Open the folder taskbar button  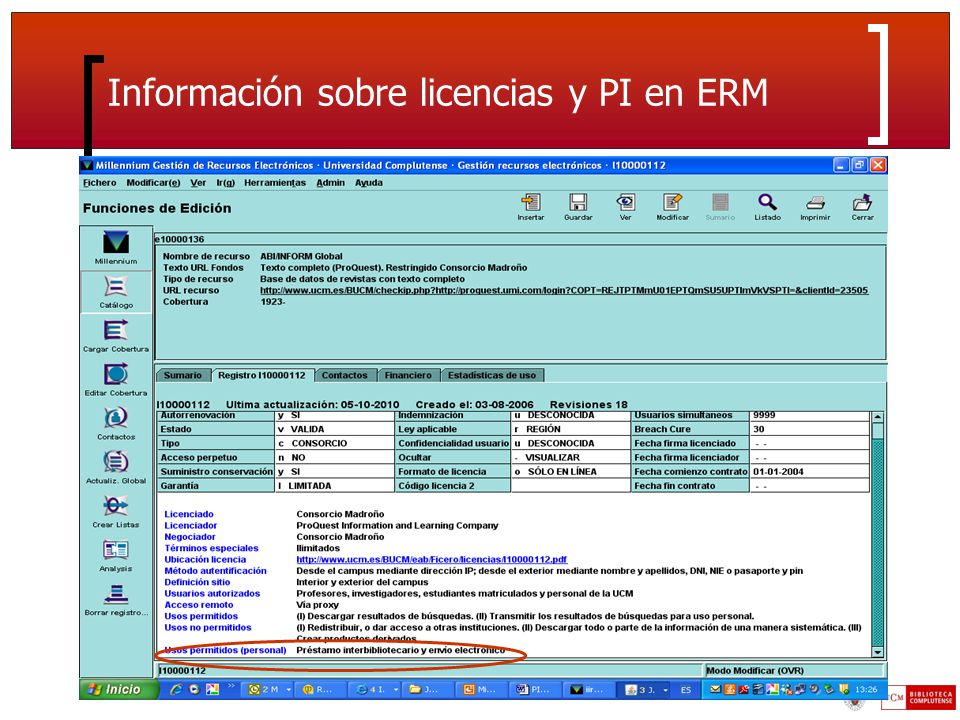[427, 689]
